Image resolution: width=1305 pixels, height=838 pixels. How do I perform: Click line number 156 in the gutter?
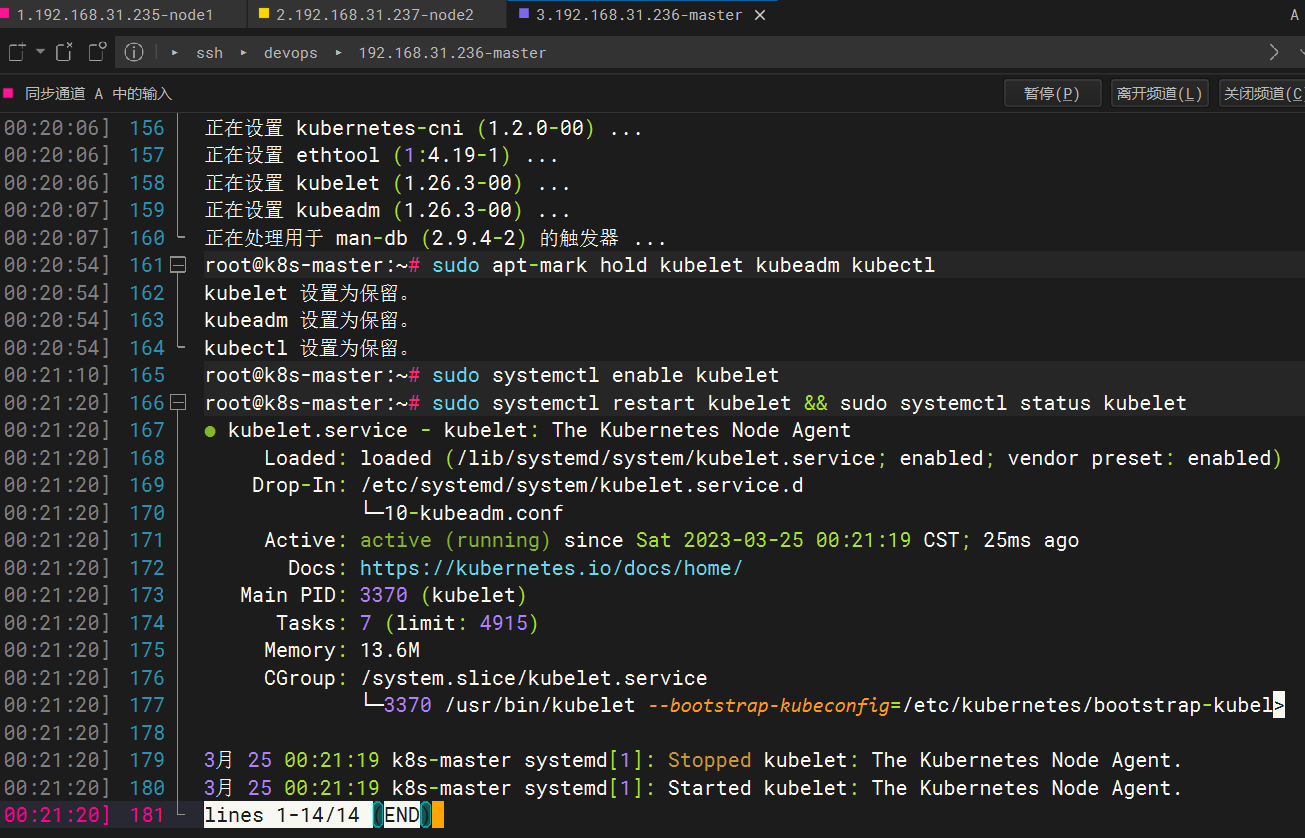coord(147,128)
